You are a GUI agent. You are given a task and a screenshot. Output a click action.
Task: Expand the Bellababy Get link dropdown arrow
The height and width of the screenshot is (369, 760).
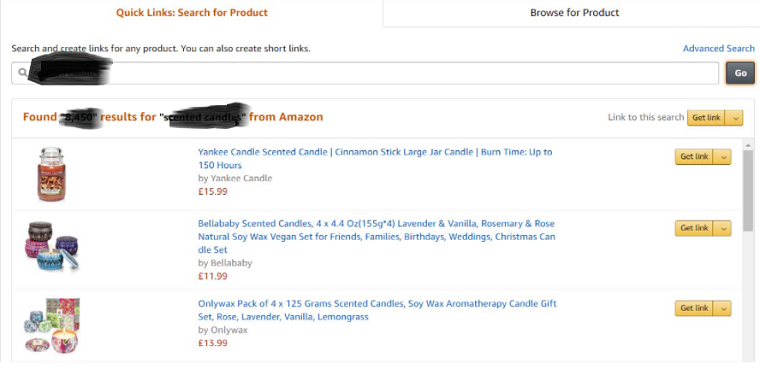pos(723,228)
